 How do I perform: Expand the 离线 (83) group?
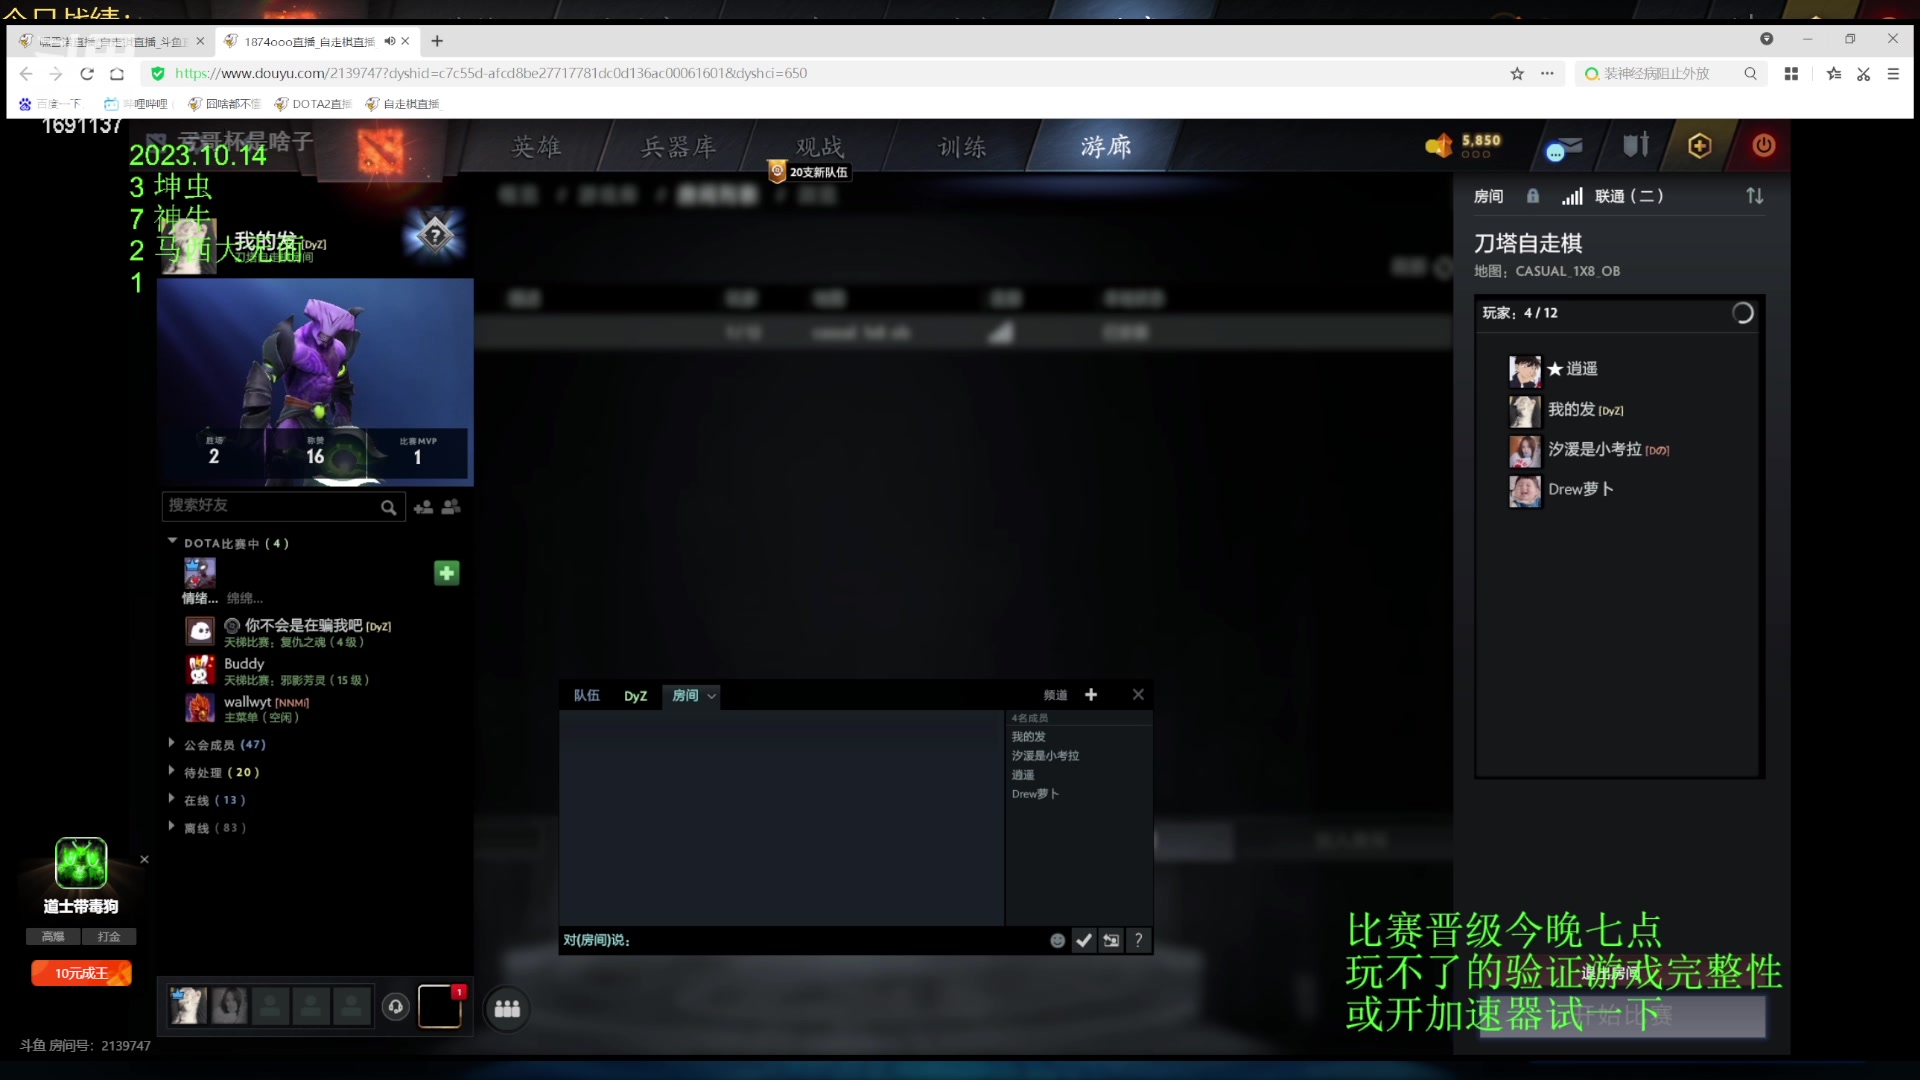(x=207, y=829)
